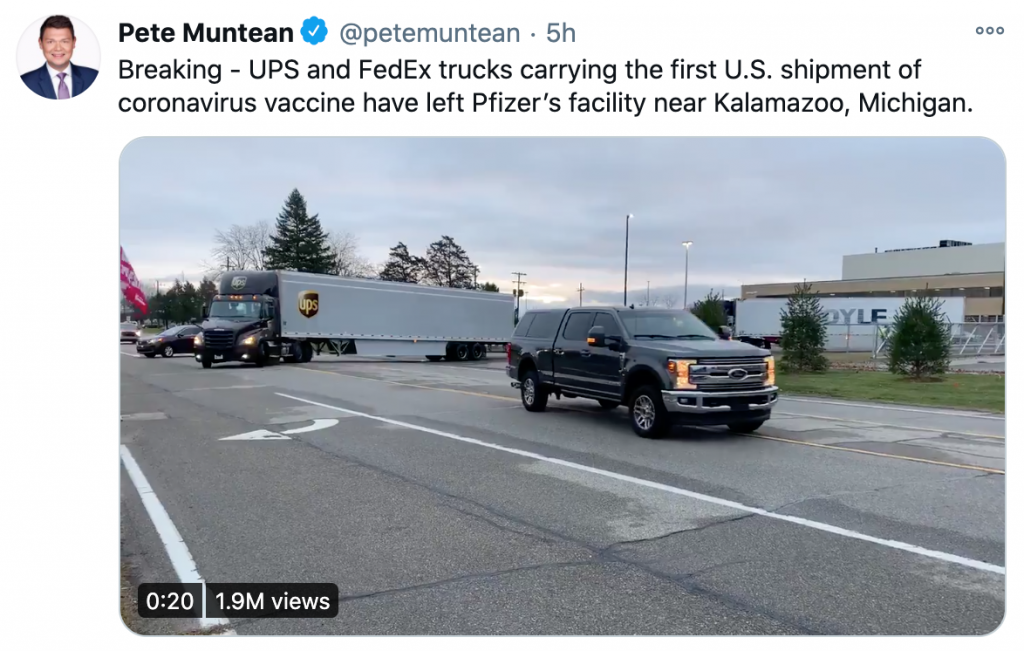Click the blue verified badge

coord(314,32)
